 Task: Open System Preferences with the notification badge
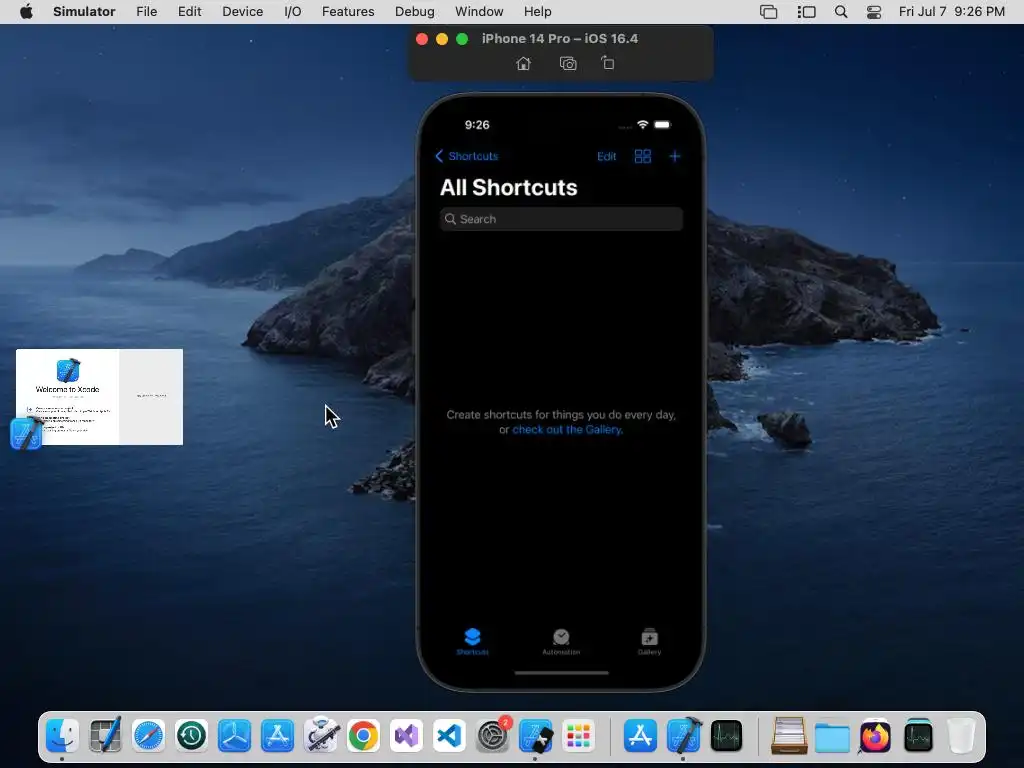point(492,736)
